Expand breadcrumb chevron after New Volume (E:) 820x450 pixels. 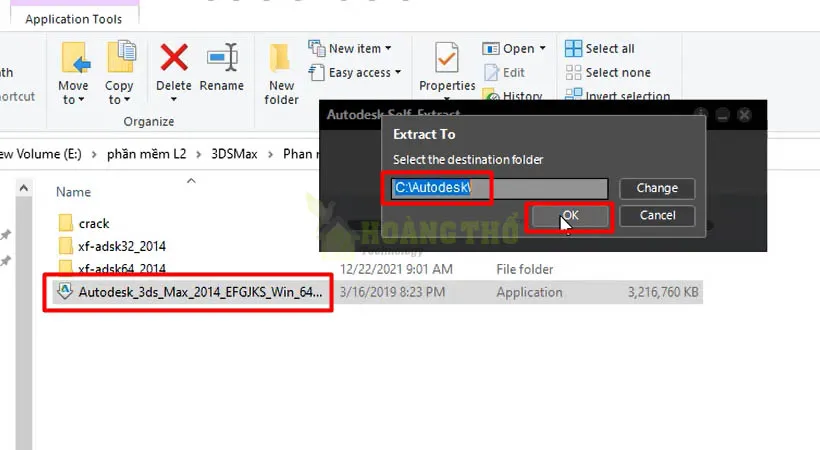click(94, 154)
